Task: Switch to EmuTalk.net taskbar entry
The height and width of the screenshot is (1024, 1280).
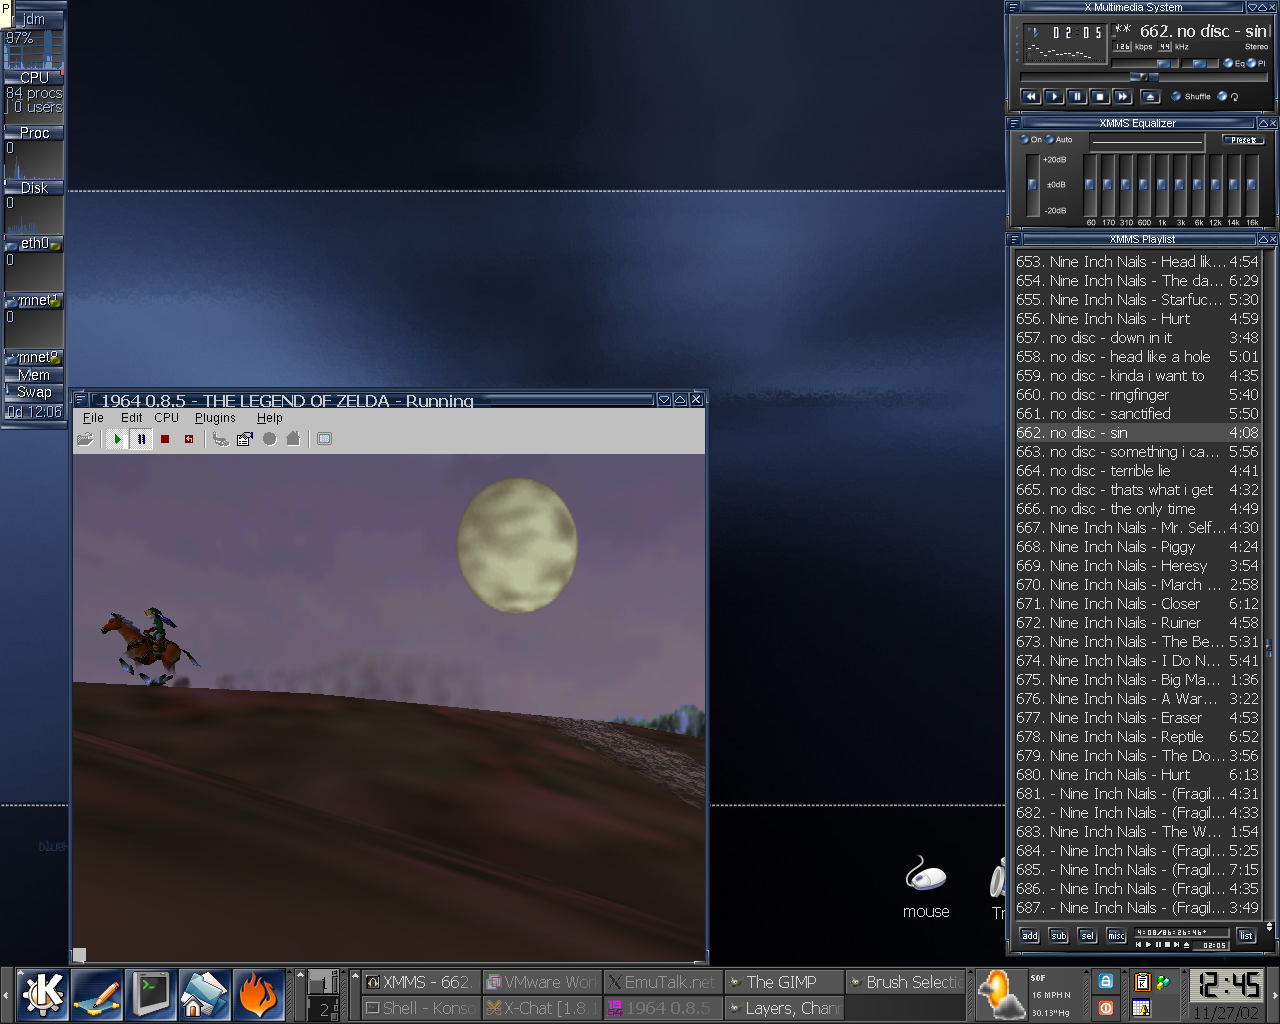Action: tap(663, 982)
